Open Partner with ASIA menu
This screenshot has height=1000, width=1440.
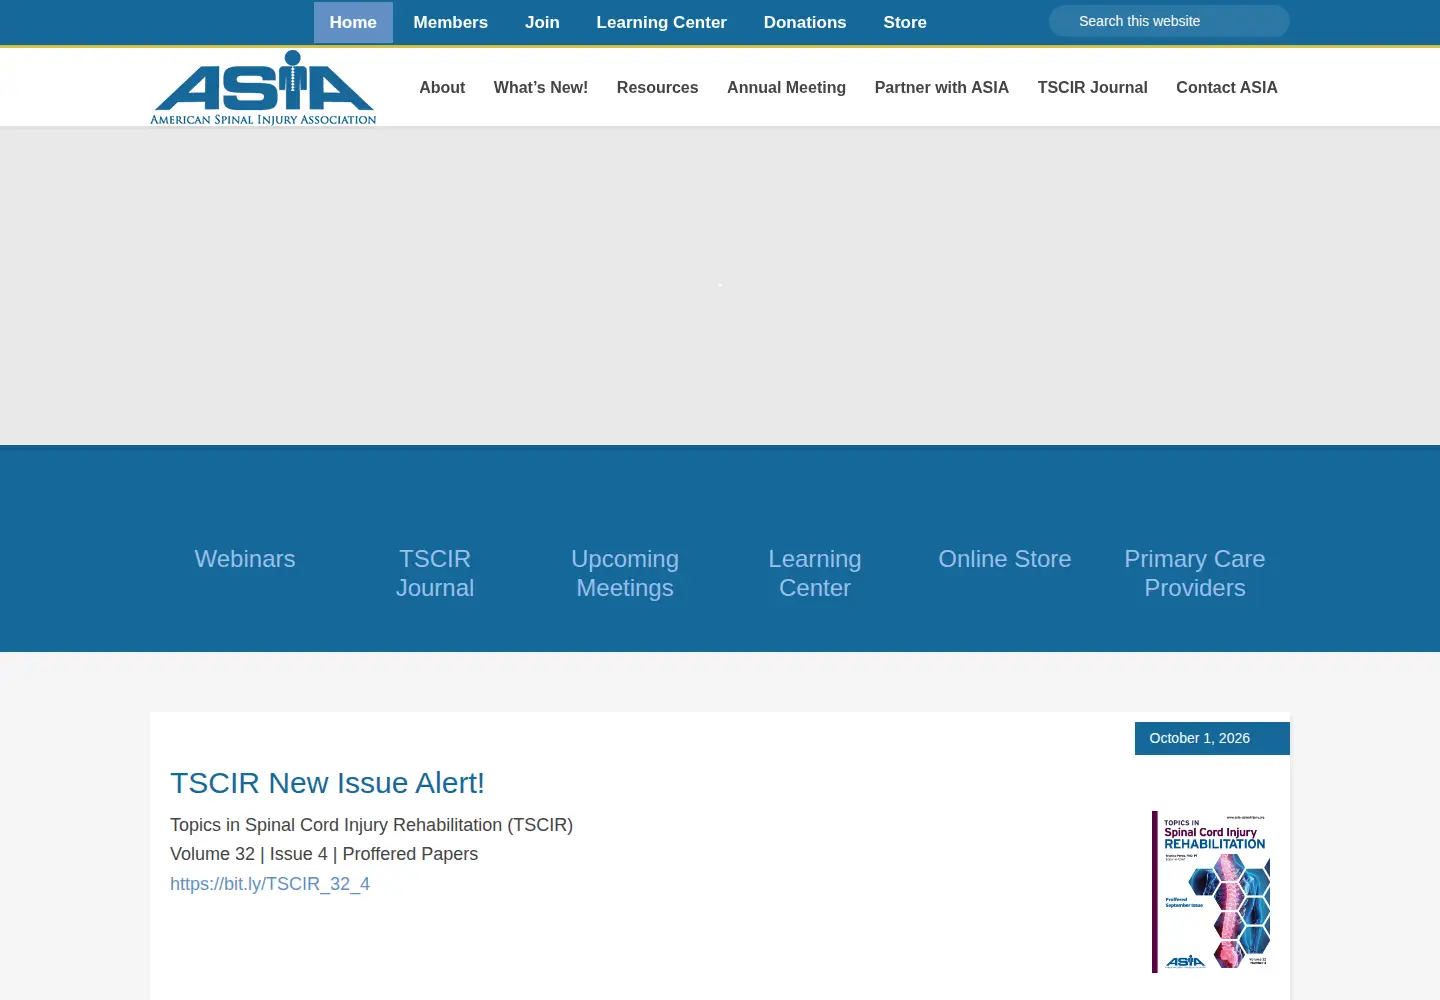[x=942, y=87]
